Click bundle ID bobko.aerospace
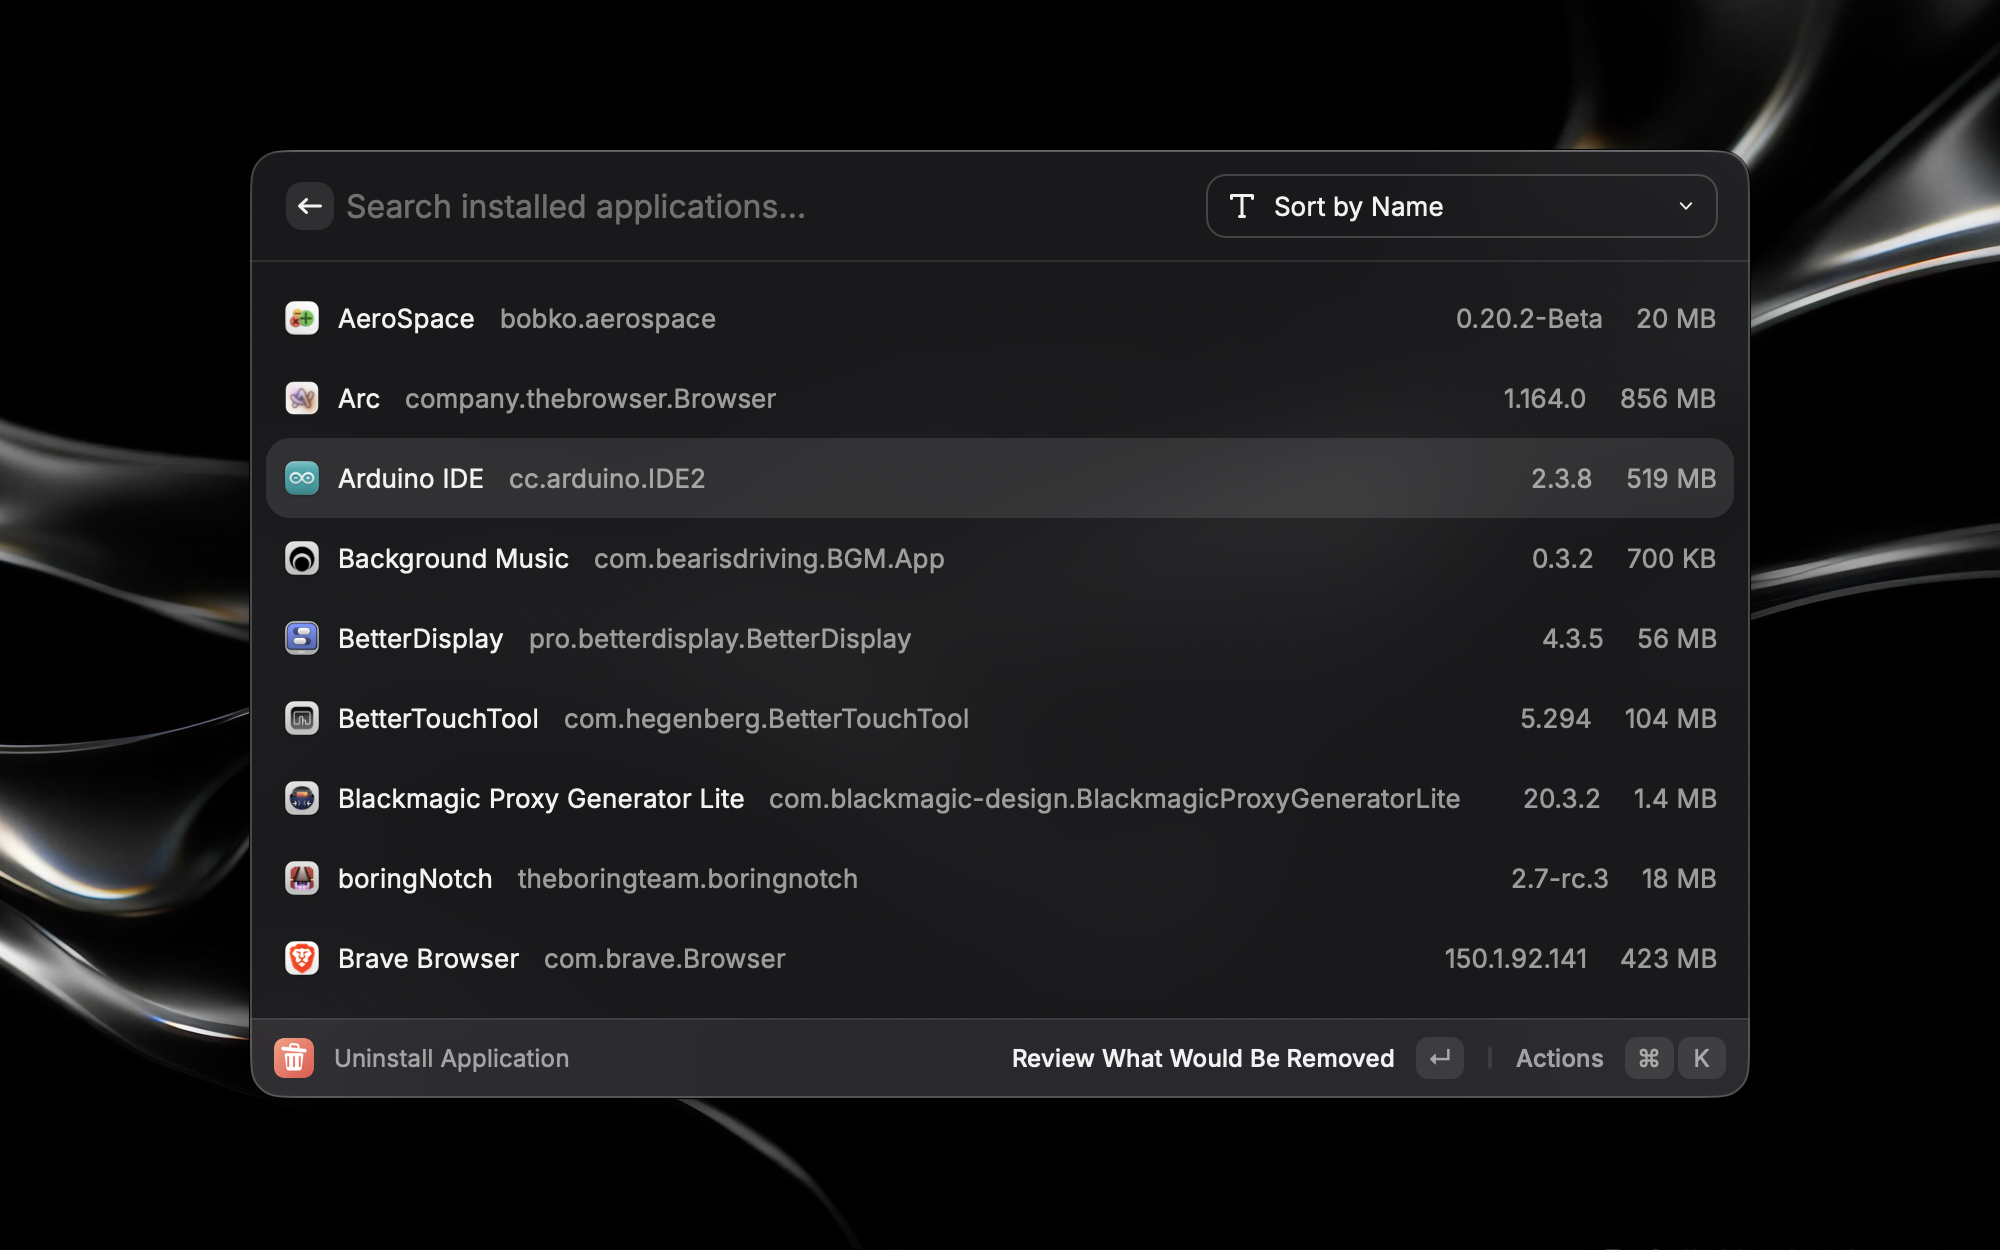The height and width of the screenshot is (1250, 2000). 608,318
